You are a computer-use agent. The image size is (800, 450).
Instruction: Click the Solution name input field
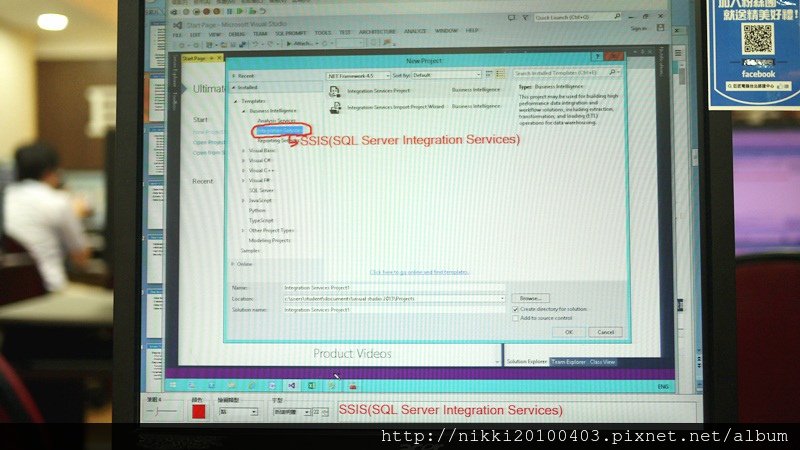pos(393,310)
